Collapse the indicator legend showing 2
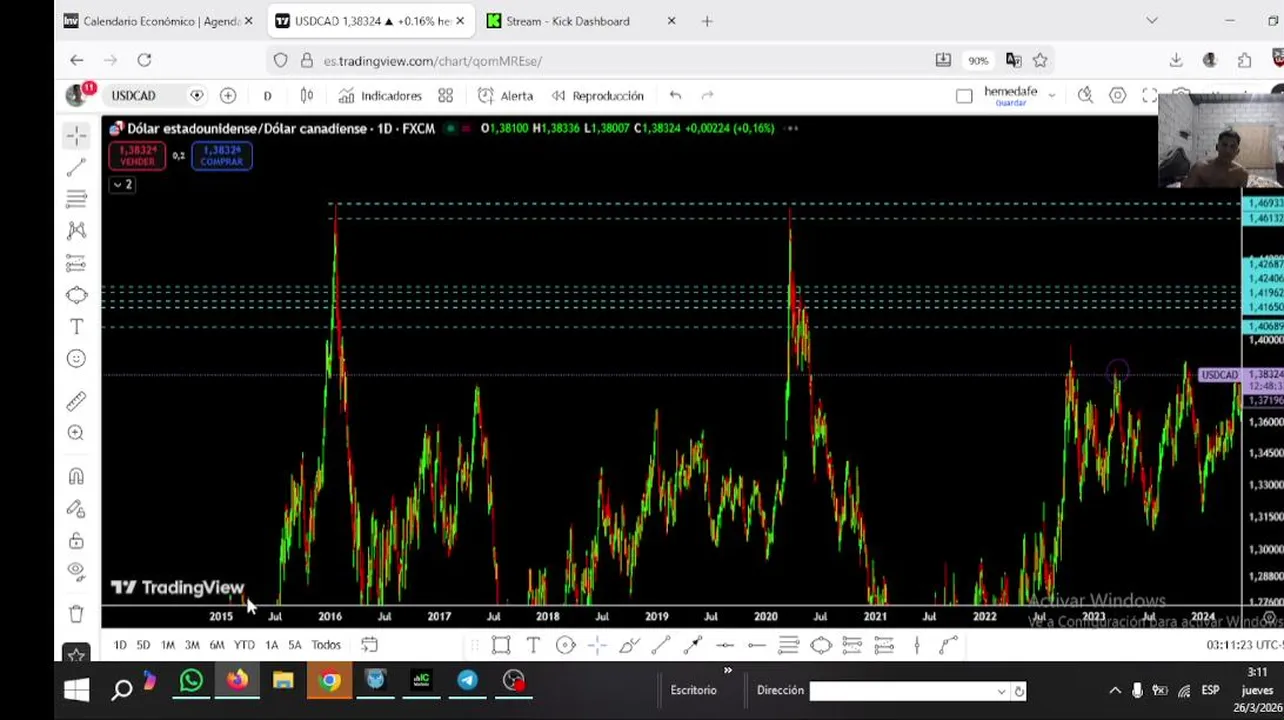 point(122,185)
